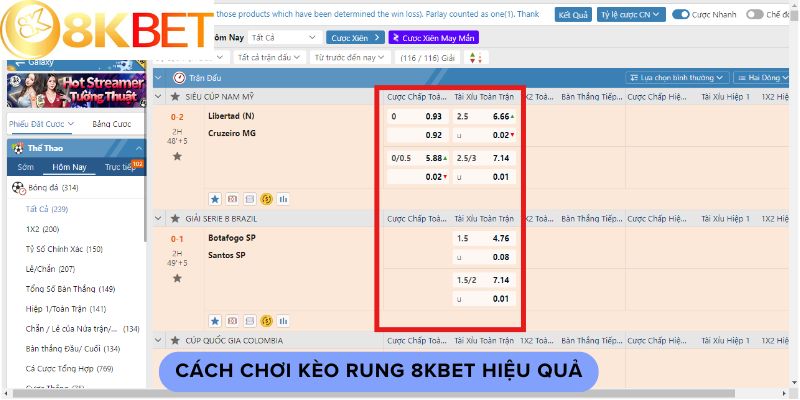This screenshot has height=400, width=800.
Task: Open scoreboard icon under Libertad match
Action: click(249, 199)
